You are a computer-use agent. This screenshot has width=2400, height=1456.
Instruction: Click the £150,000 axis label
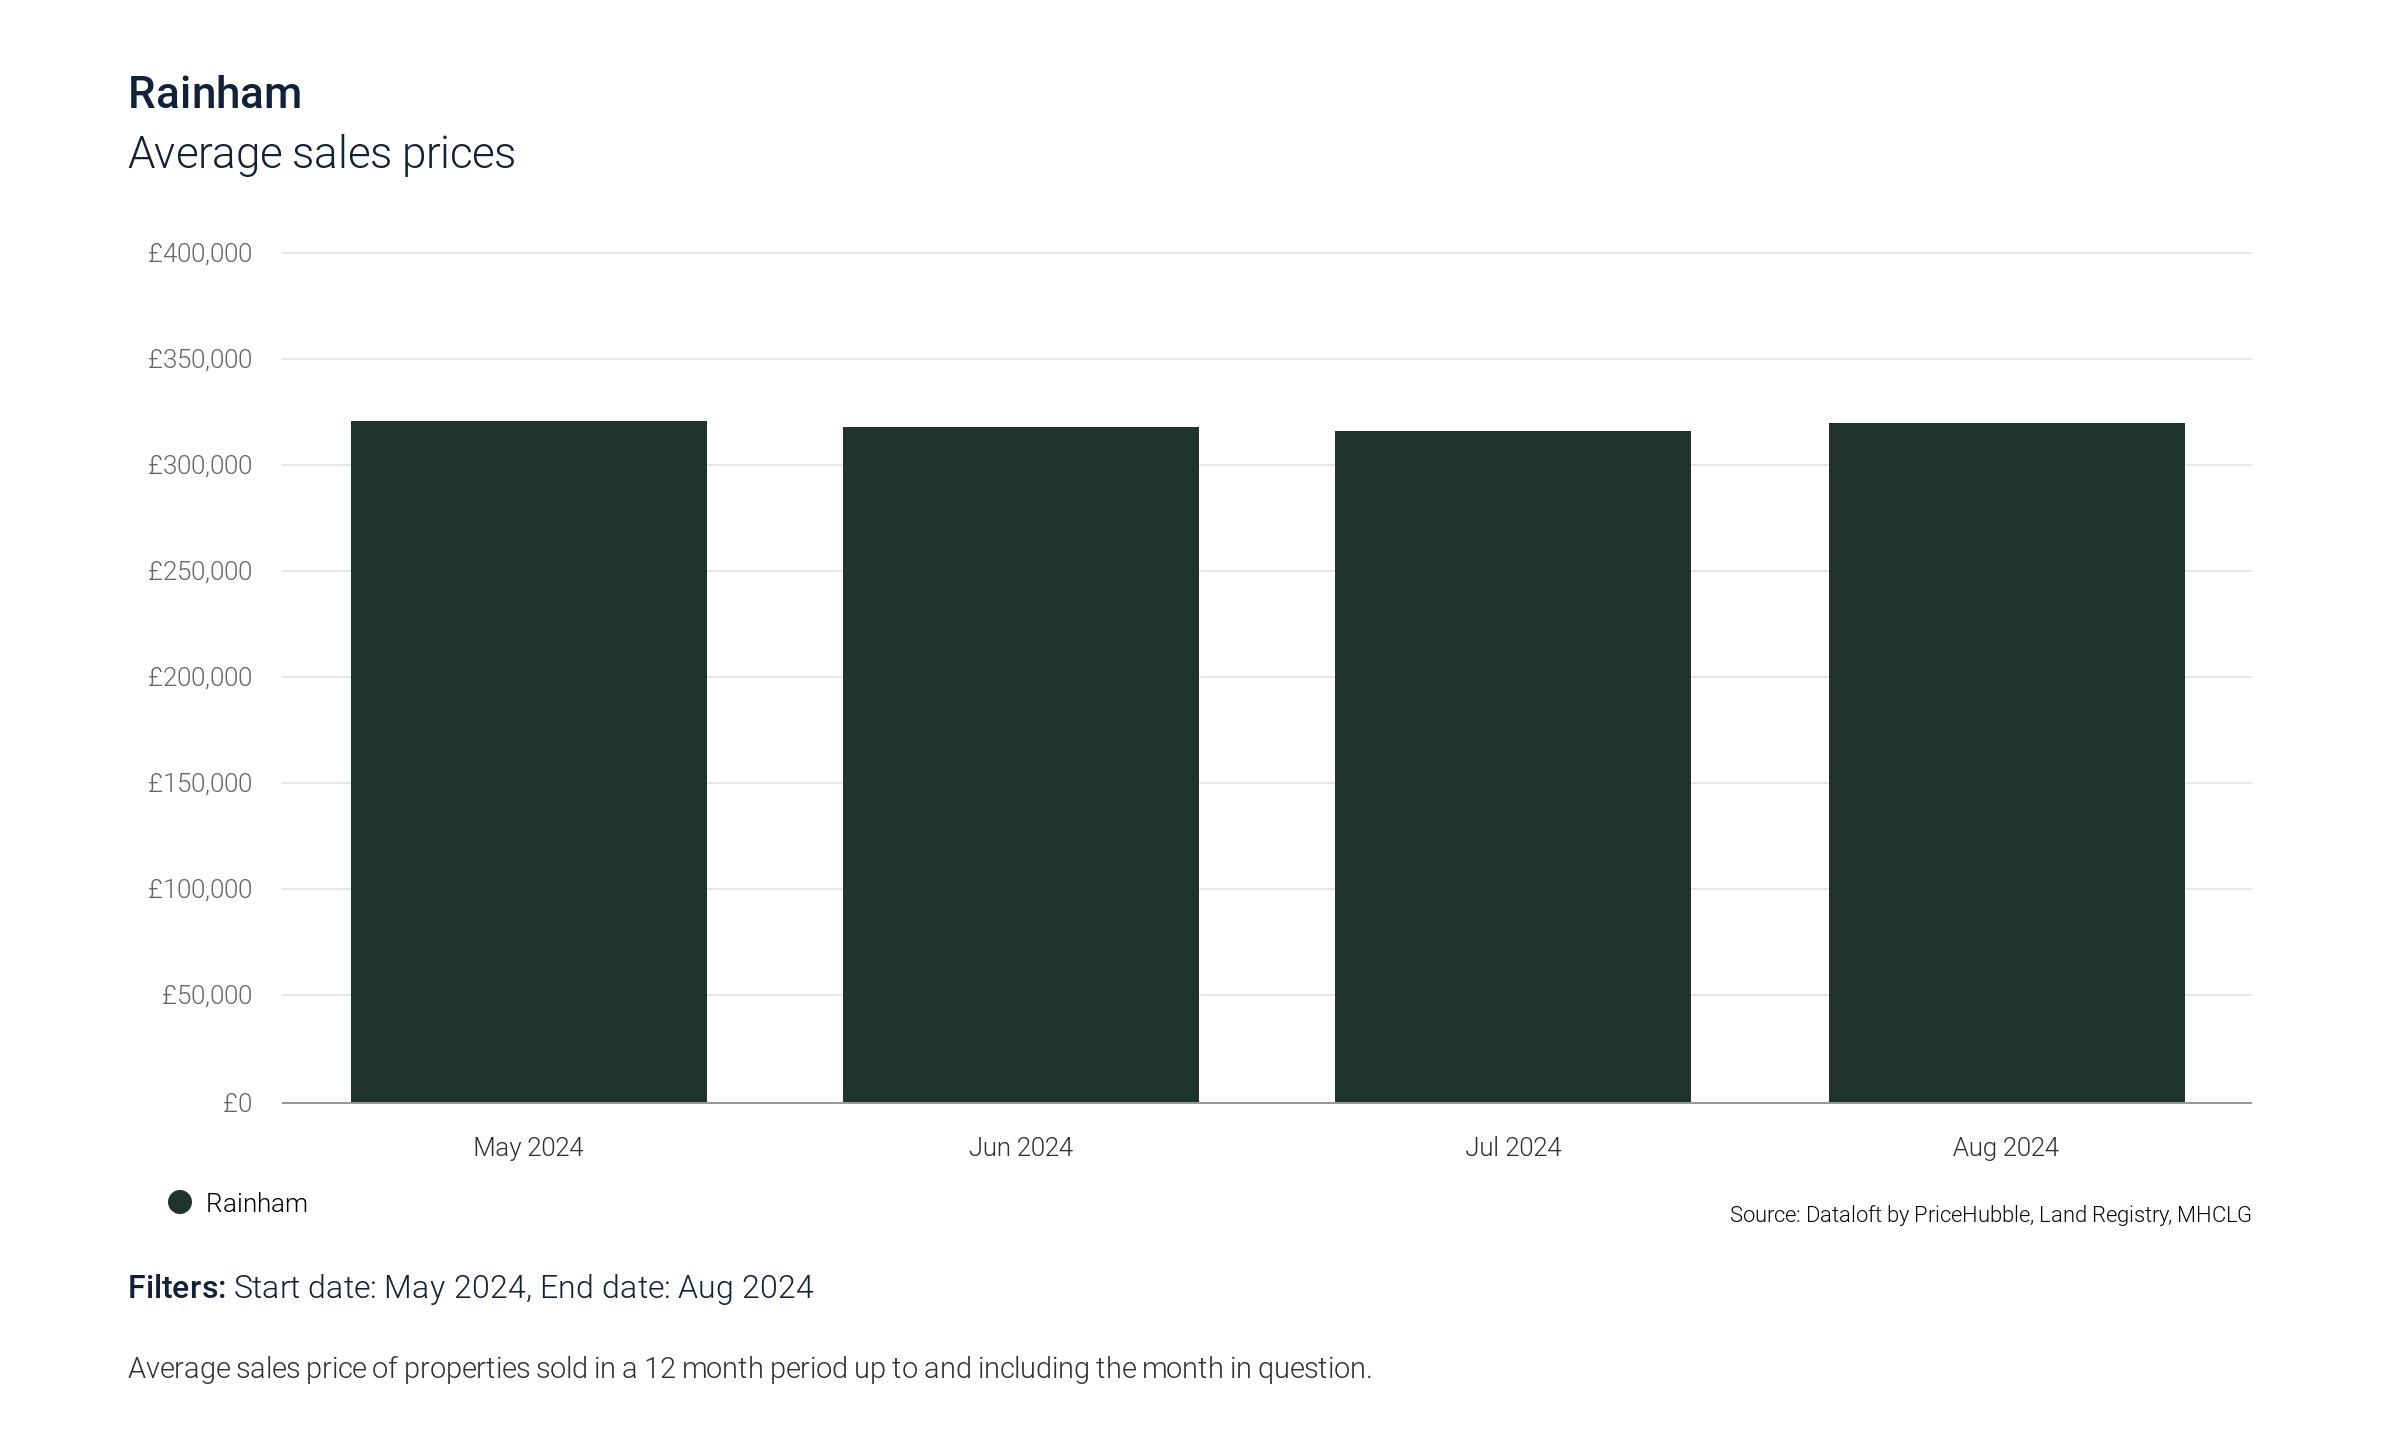coord(200,783)
